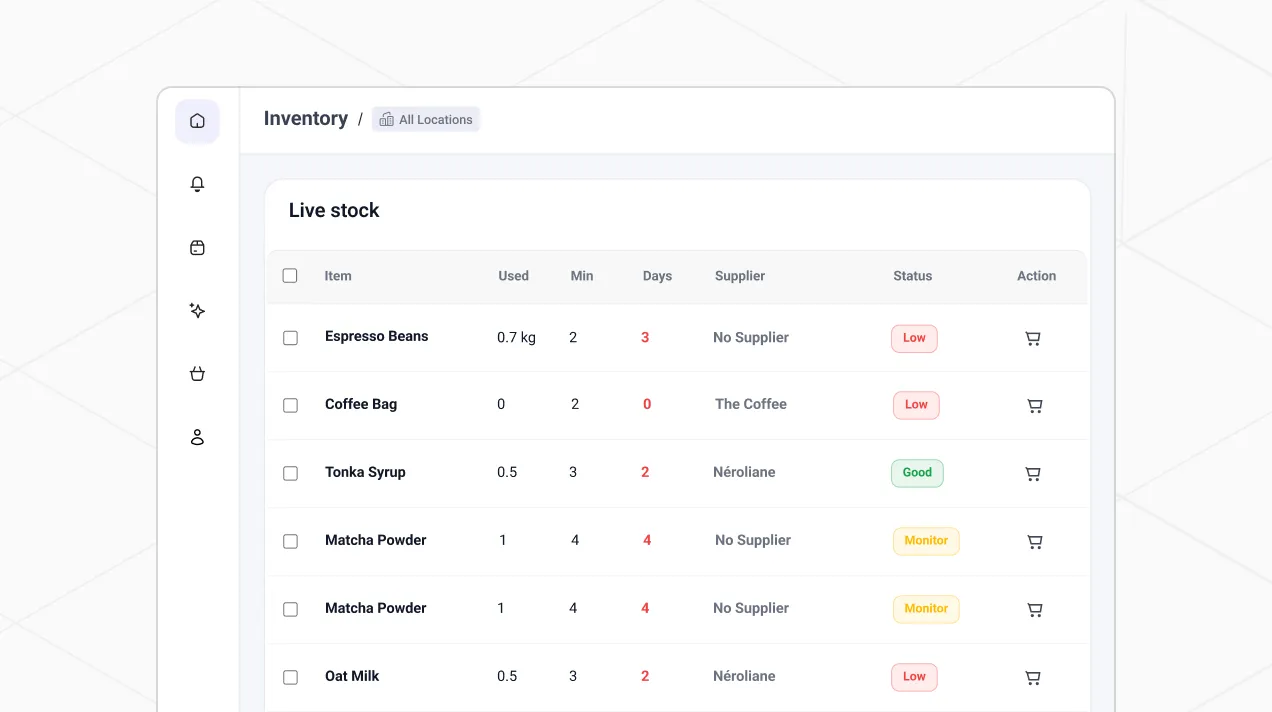Open notifications bell in sidebar

197,184
